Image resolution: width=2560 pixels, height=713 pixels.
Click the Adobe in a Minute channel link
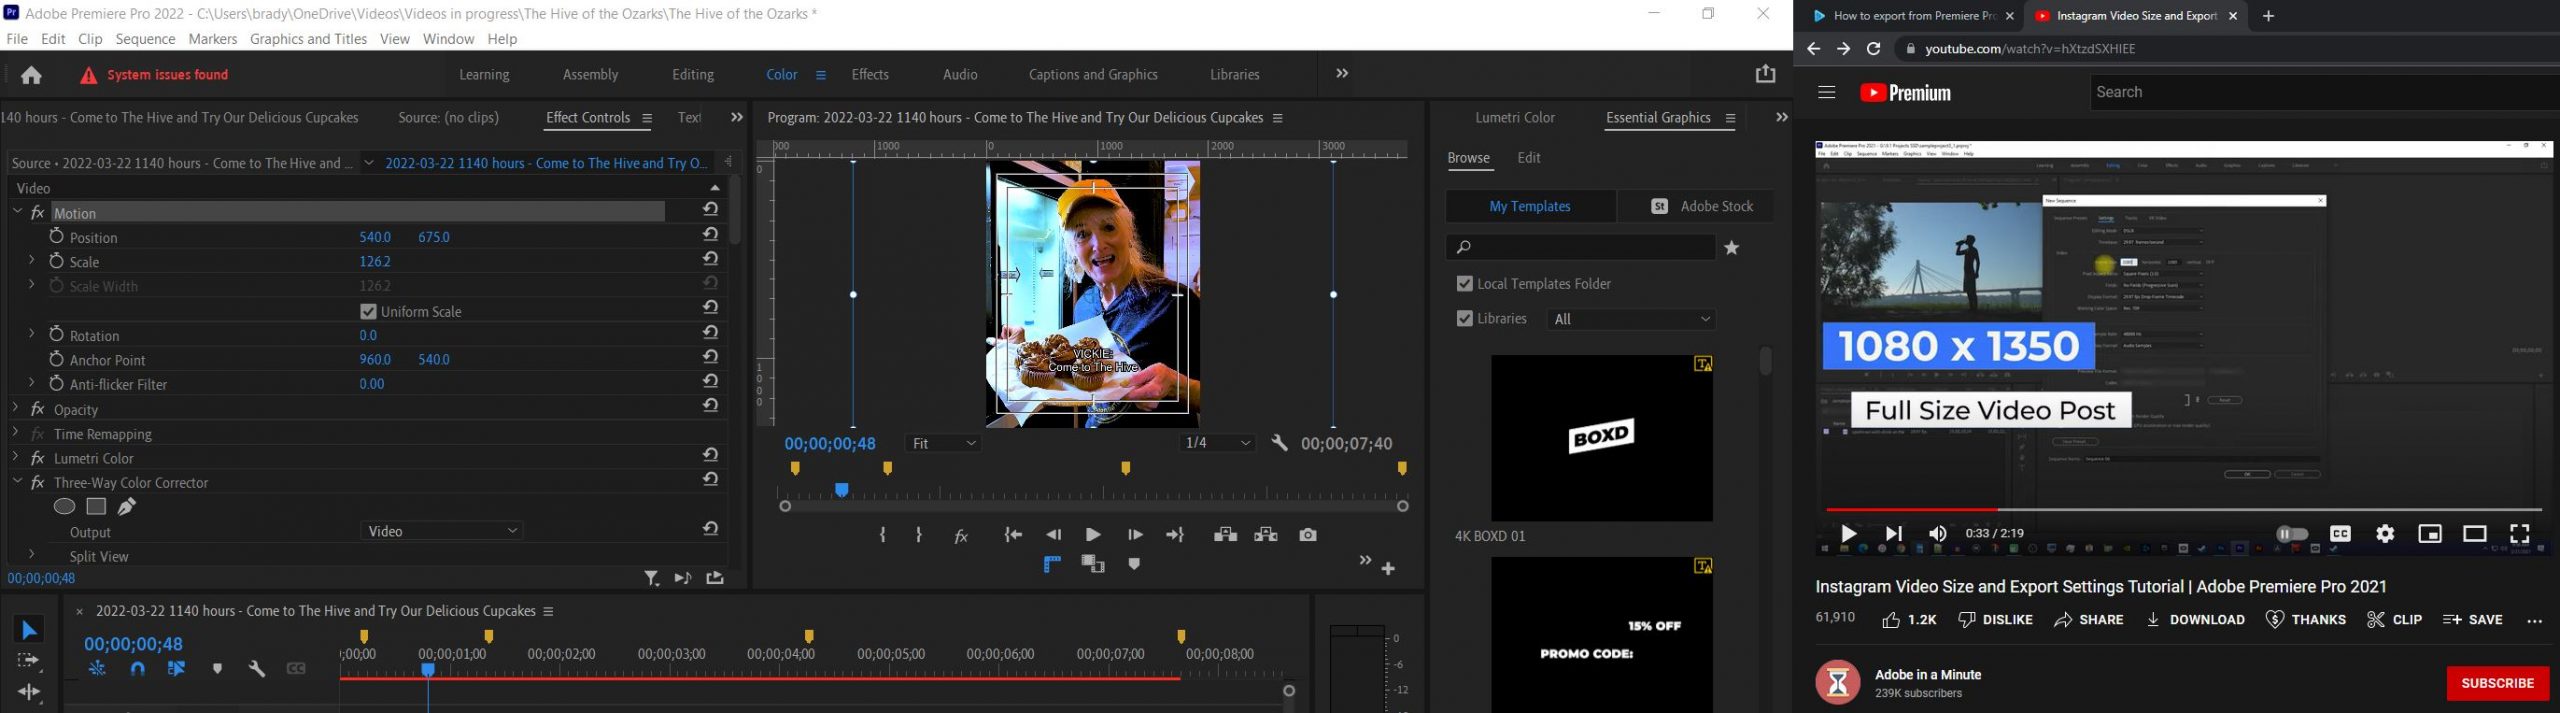click(1927, 675)
